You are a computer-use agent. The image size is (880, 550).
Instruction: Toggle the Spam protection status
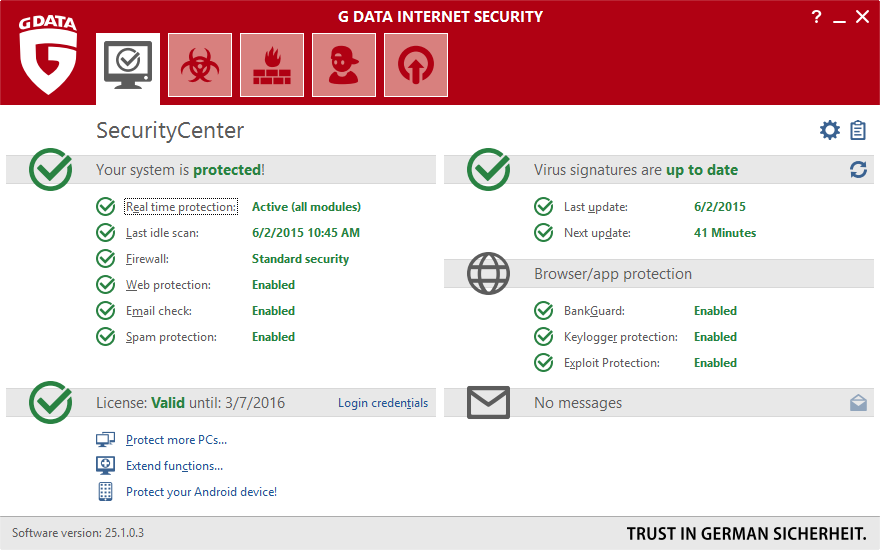click(x=273, y=337)
